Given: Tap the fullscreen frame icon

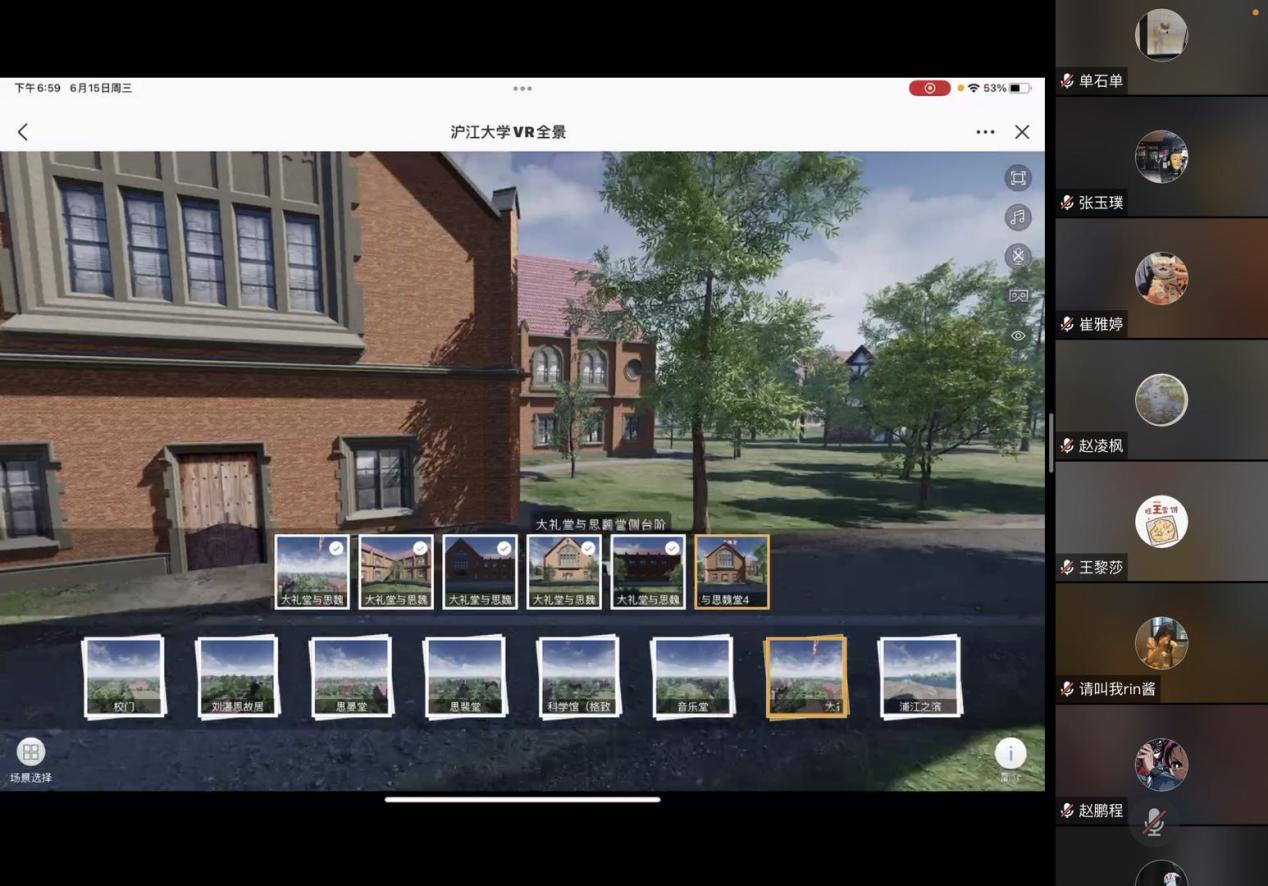Looking at the screenshot, I should click(1018, 178).
